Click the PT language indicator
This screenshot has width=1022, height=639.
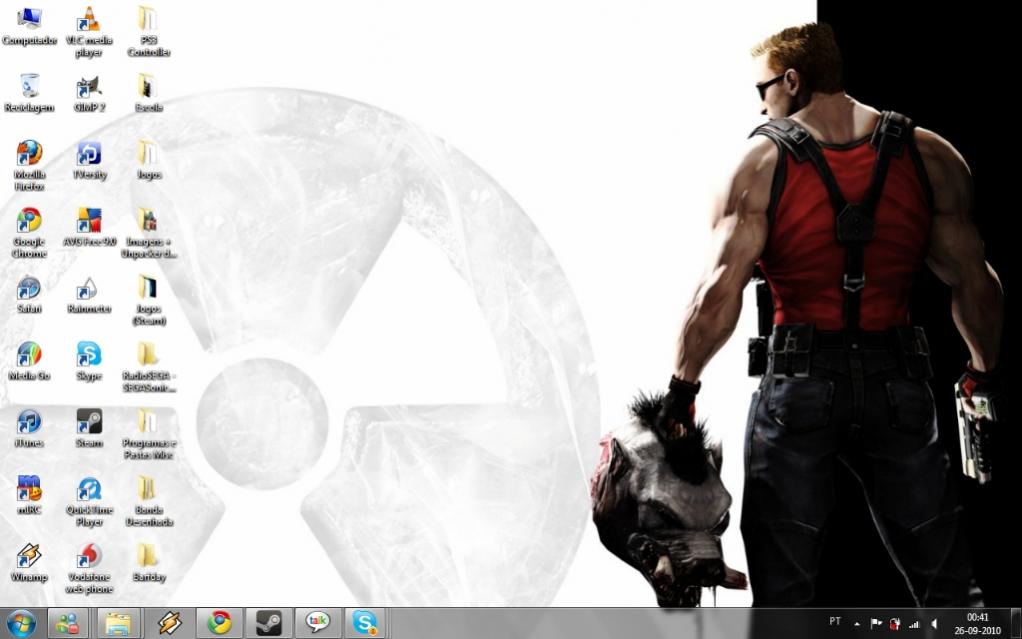point(835,621)
